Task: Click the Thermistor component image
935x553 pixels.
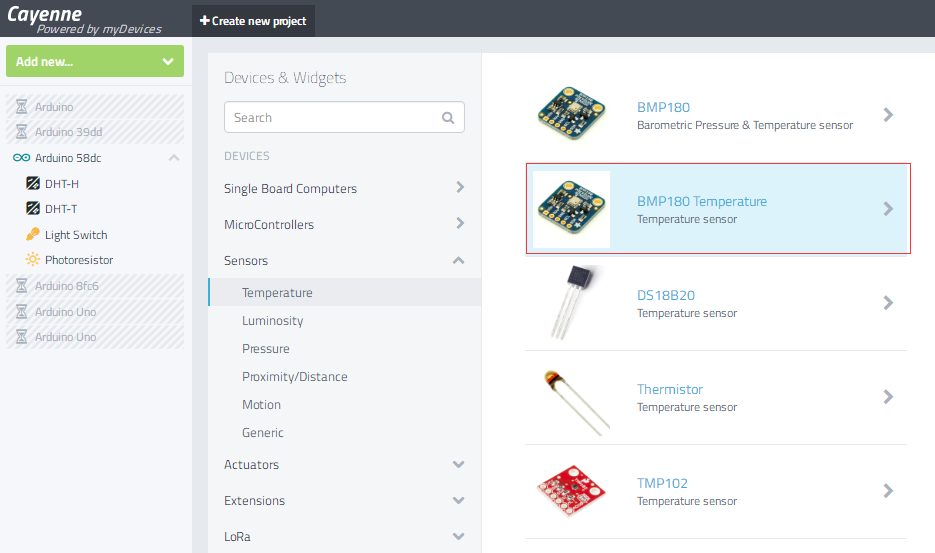Action: 575,401
